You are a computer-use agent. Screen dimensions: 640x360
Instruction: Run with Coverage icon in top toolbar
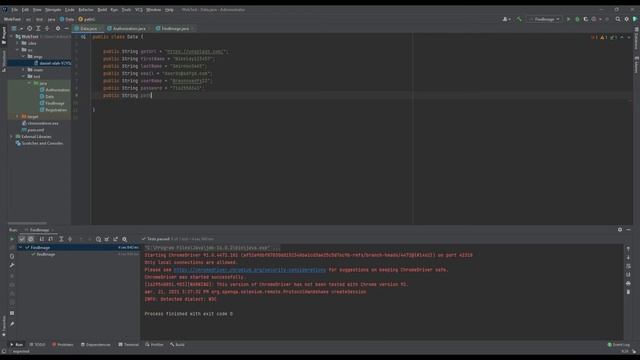point(586,19)
